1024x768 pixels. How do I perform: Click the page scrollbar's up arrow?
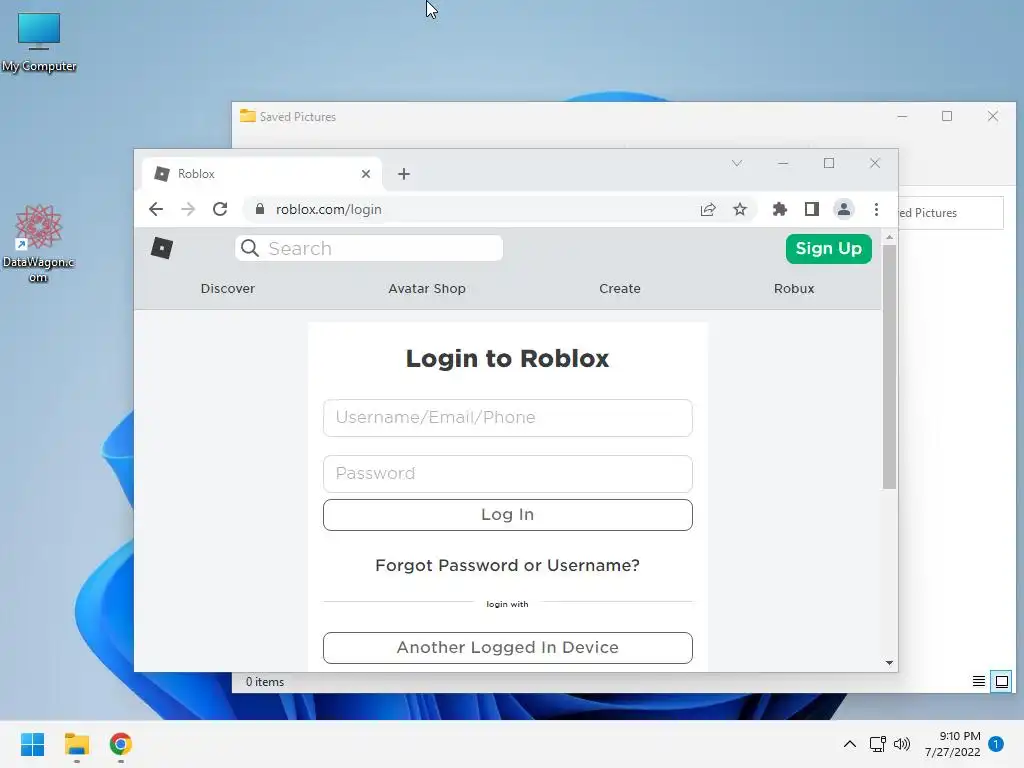(889, 237)
